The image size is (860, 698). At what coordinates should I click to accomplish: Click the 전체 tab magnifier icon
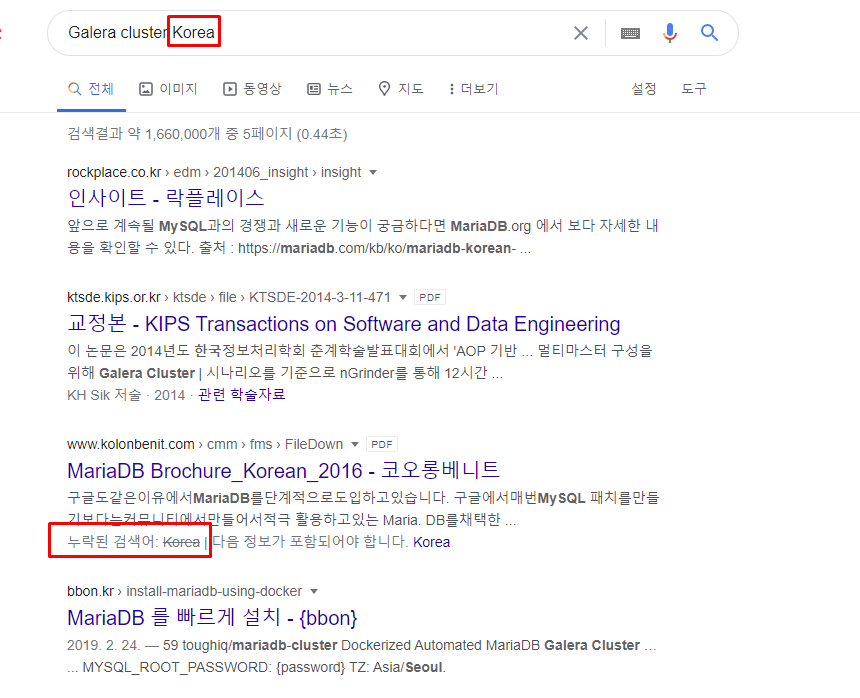tap(75, 89)
